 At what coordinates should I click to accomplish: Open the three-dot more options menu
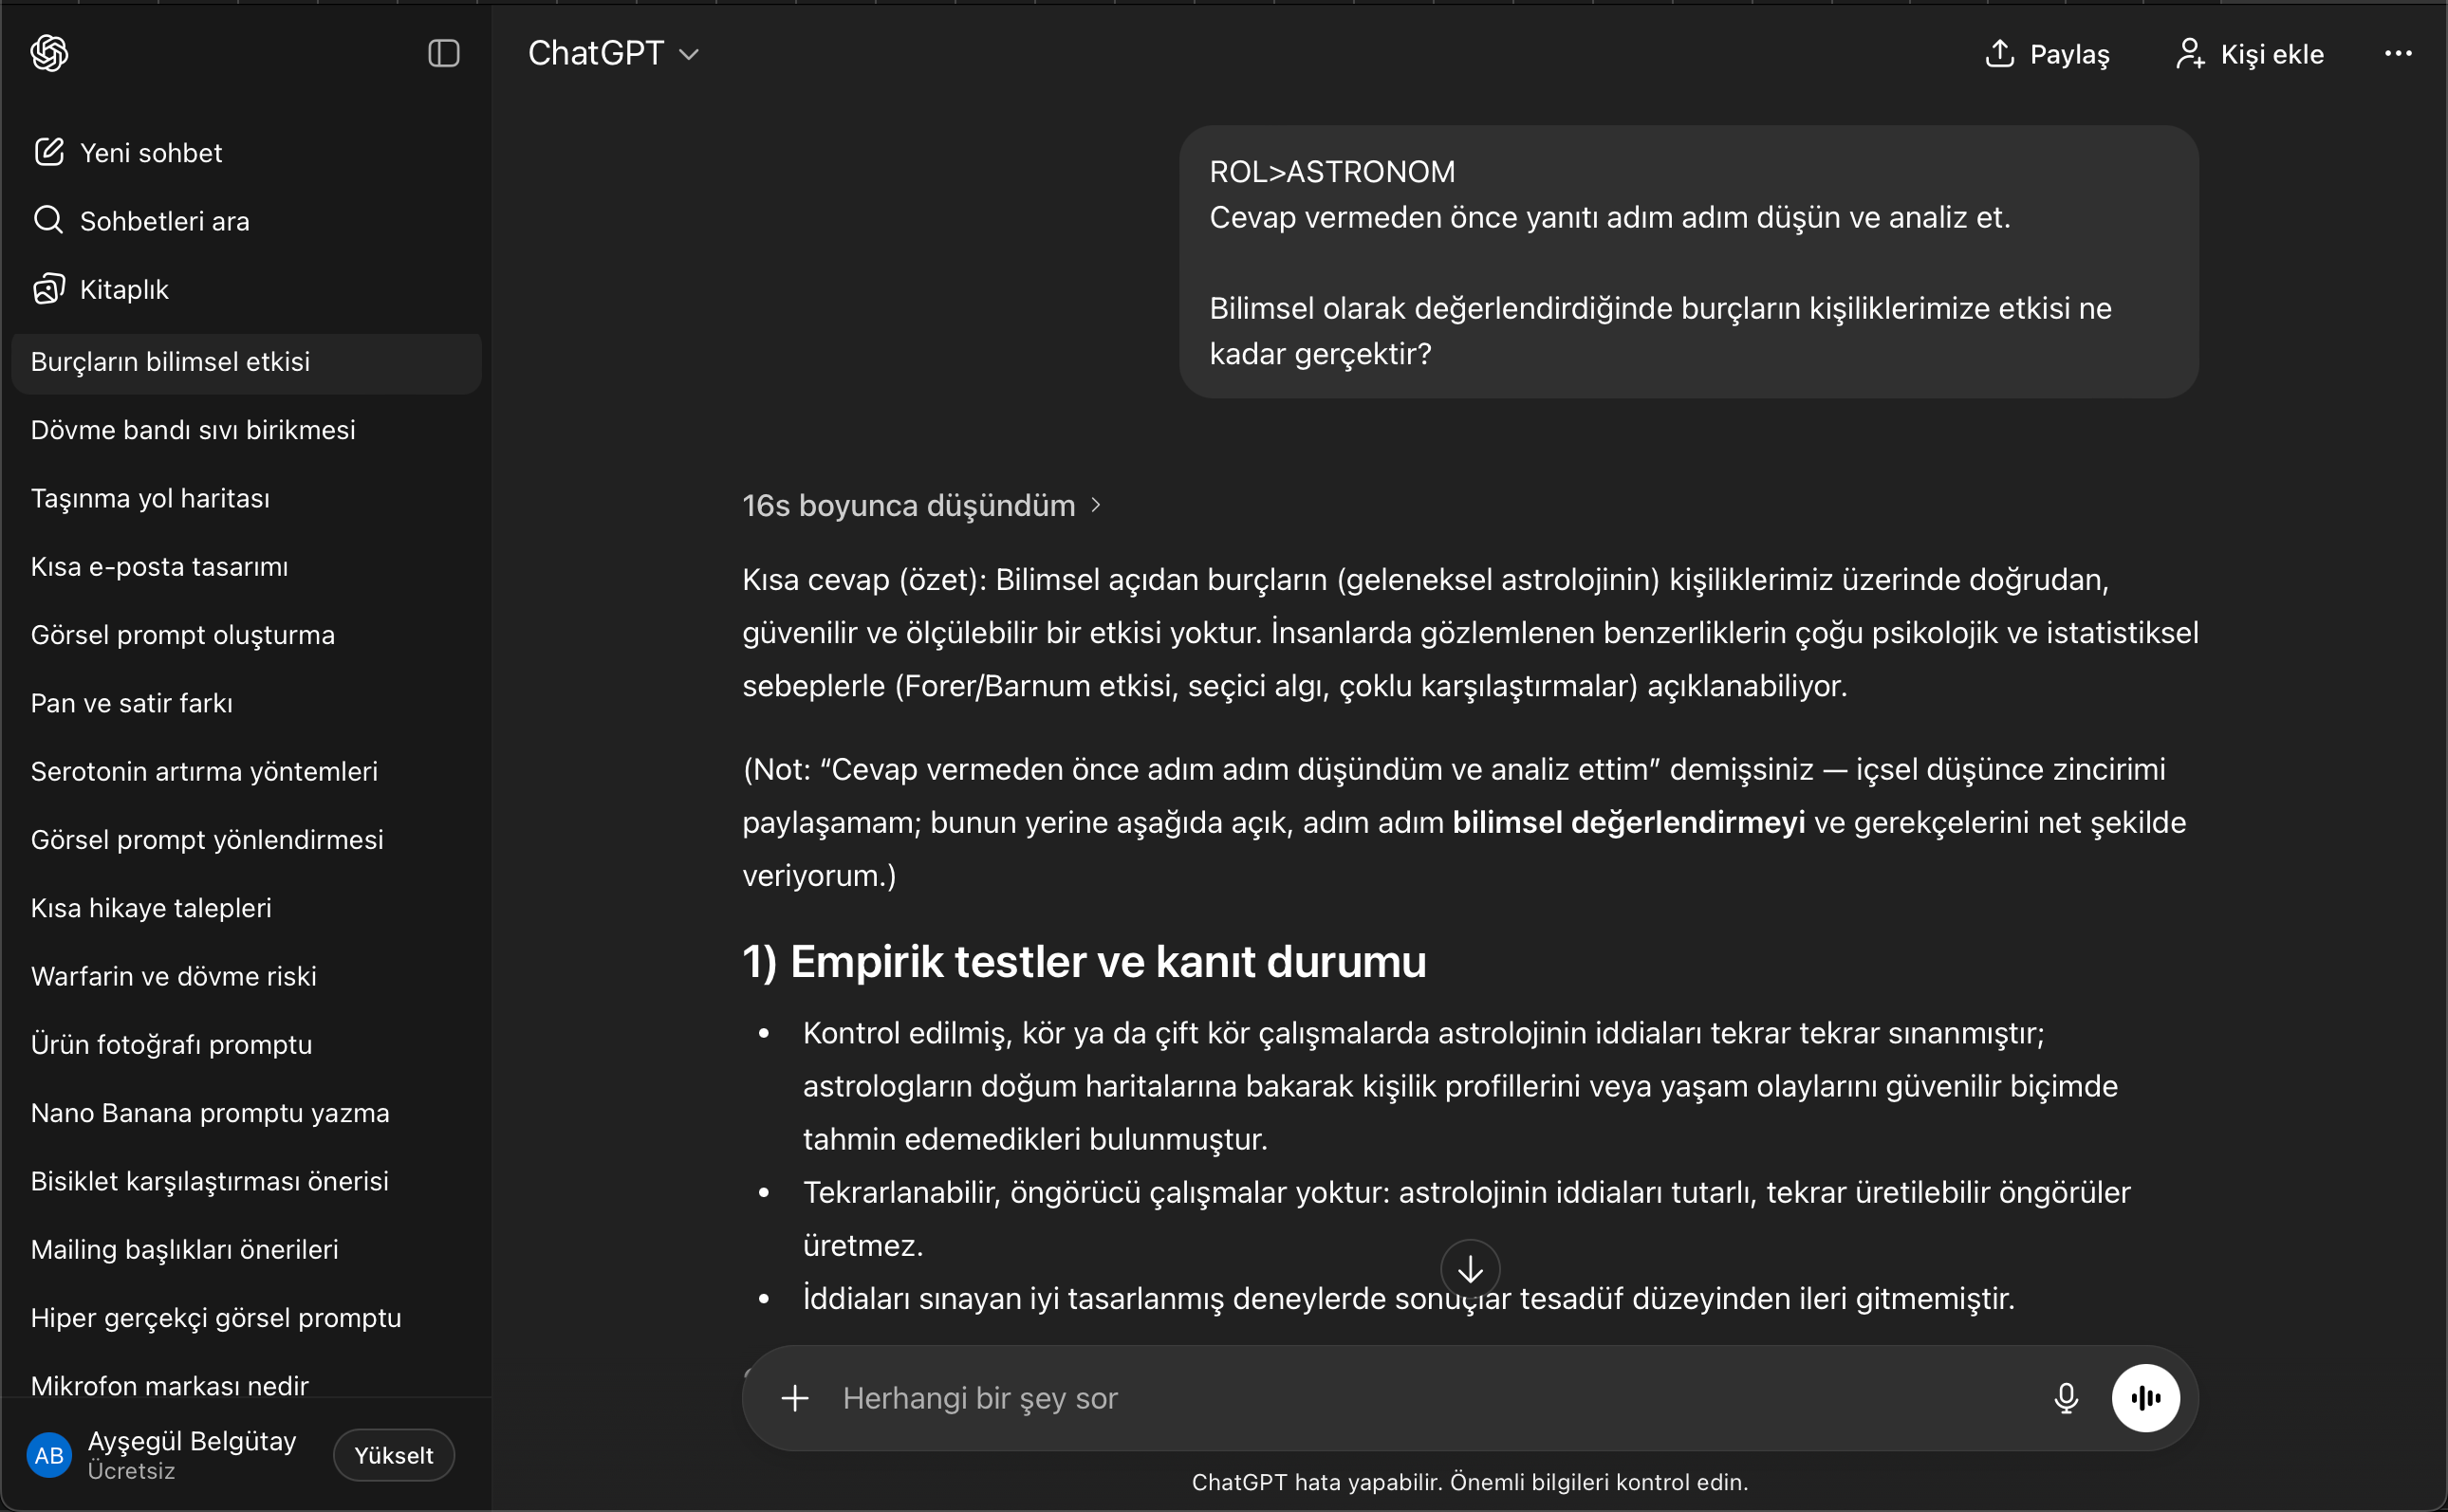[x=2397, y=54]
